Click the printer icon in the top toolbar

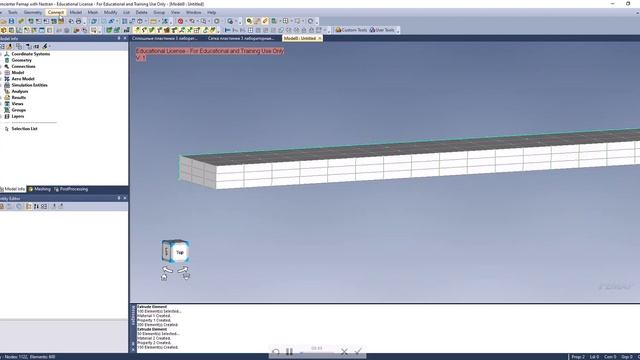(78, 21)
